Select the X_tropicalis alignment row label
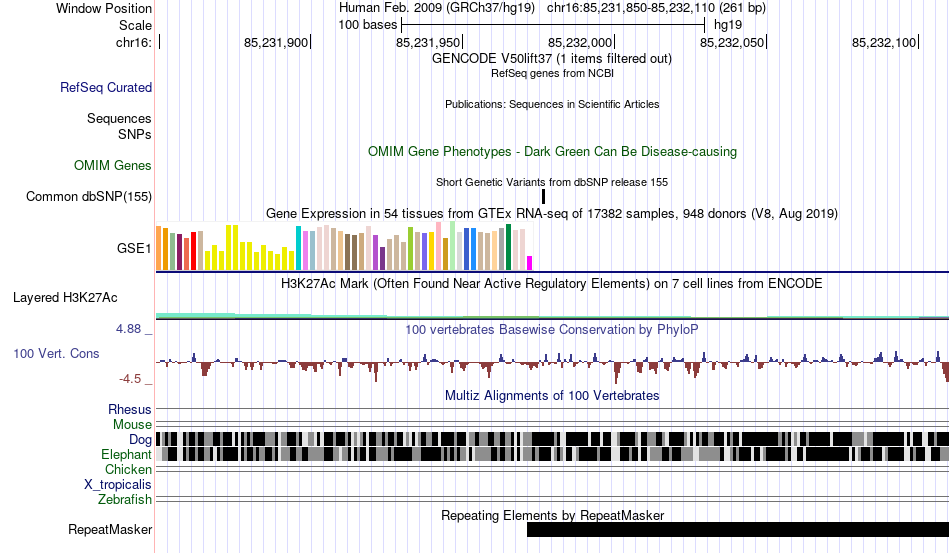950x553 pixels. pyautogui.click(x=118, y=485)
